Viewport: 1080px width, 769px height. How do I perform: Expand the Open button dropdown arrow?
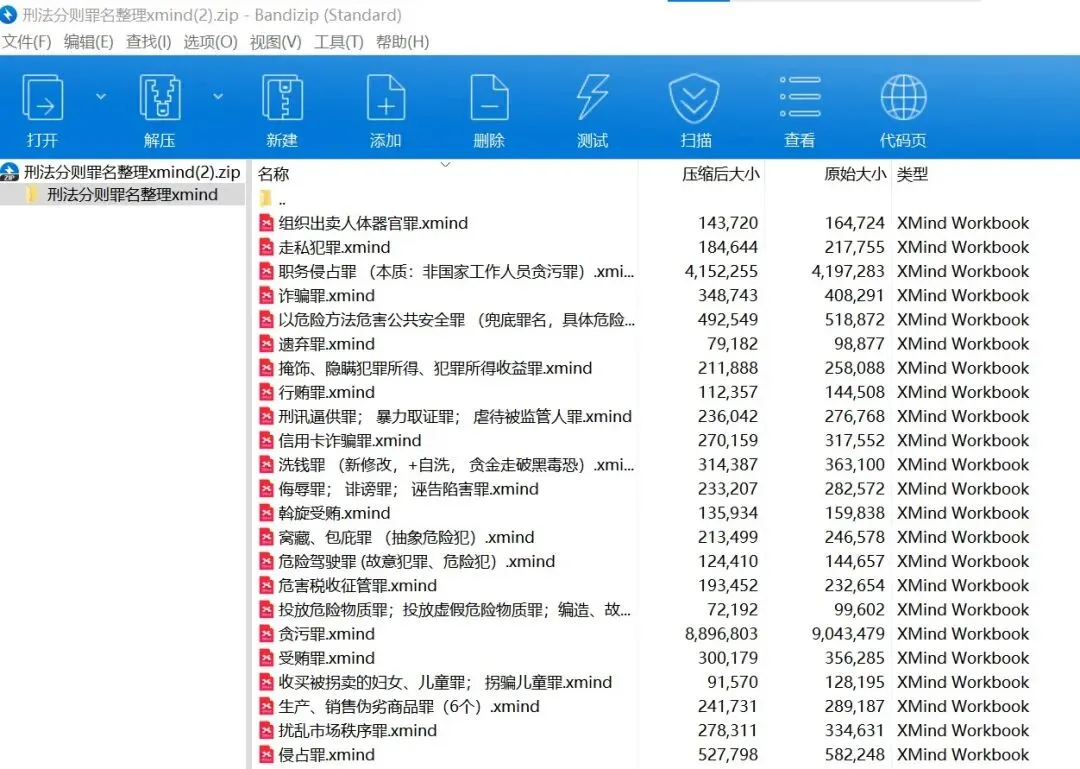[x=101, y=96]
